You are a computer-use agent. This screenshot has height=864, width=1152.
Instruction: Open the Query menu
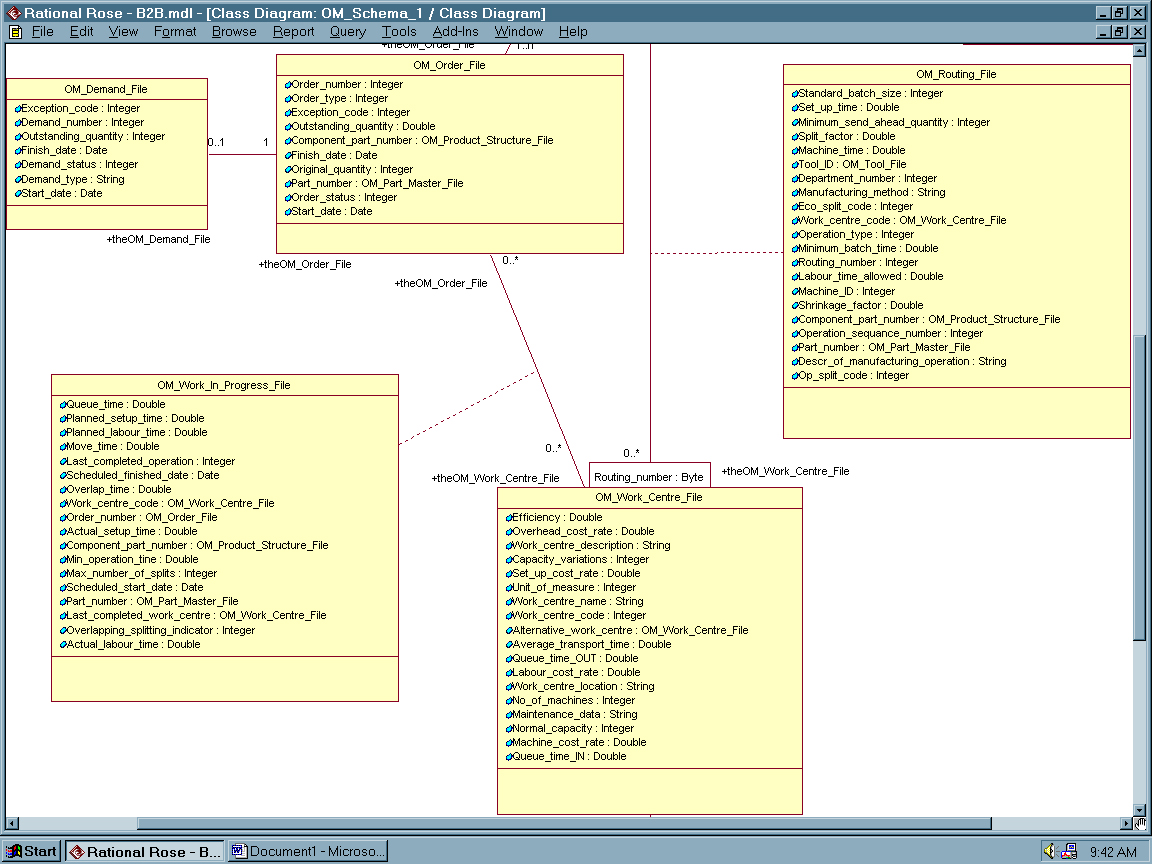348,32
